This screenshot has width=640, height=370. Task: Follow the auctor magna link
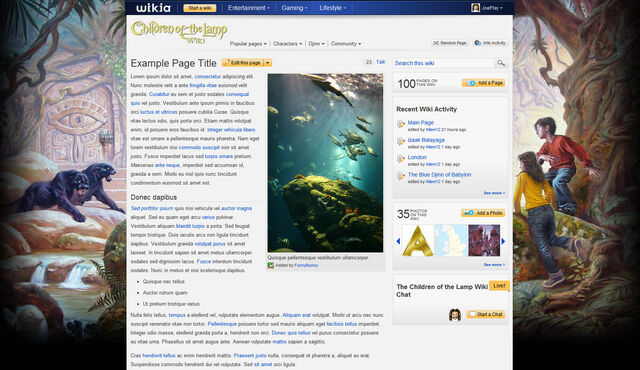236,208
